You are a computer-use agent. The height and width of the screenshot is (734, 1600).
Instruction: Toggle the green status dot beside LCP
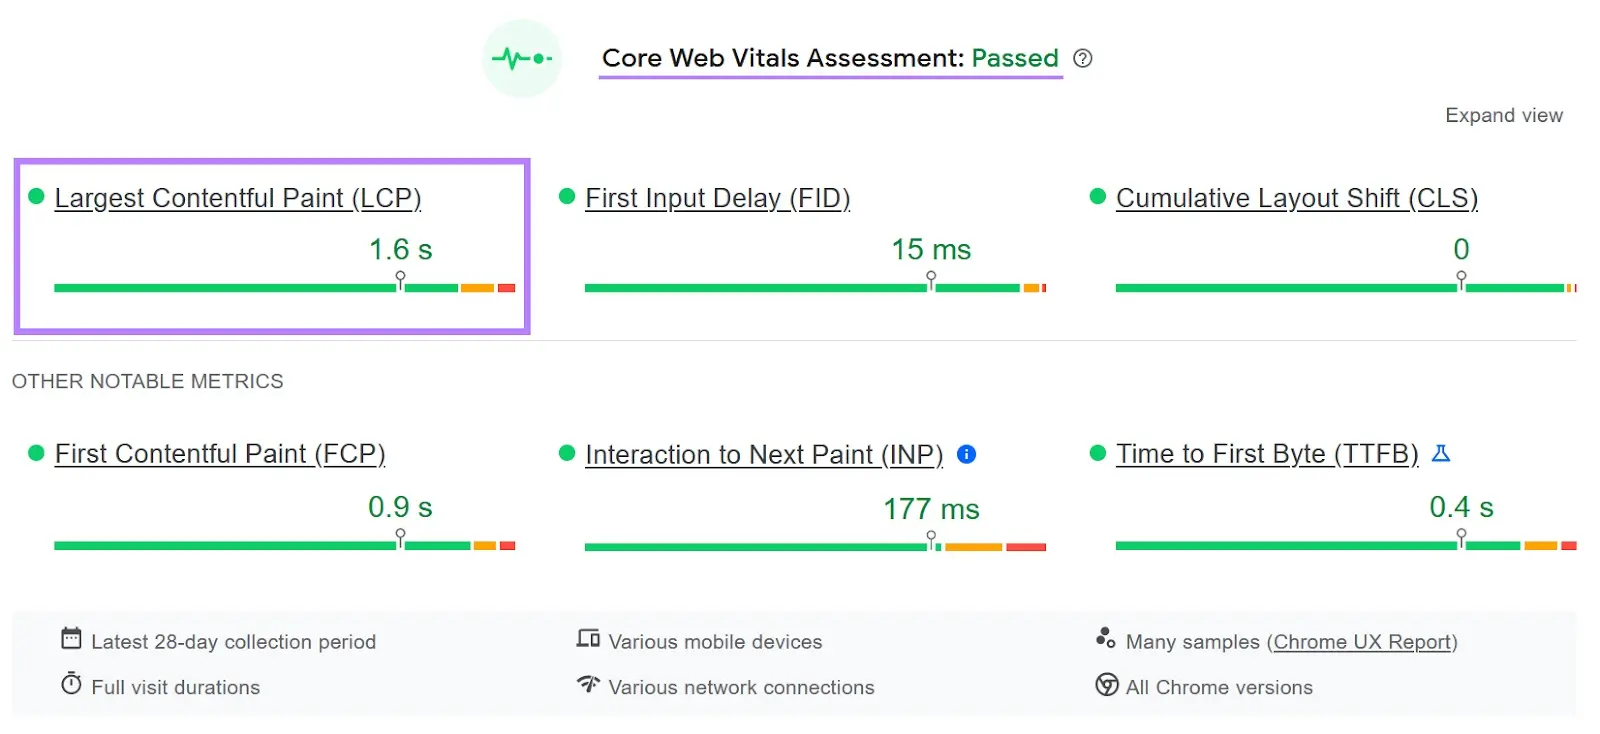(x=36, y=197)
